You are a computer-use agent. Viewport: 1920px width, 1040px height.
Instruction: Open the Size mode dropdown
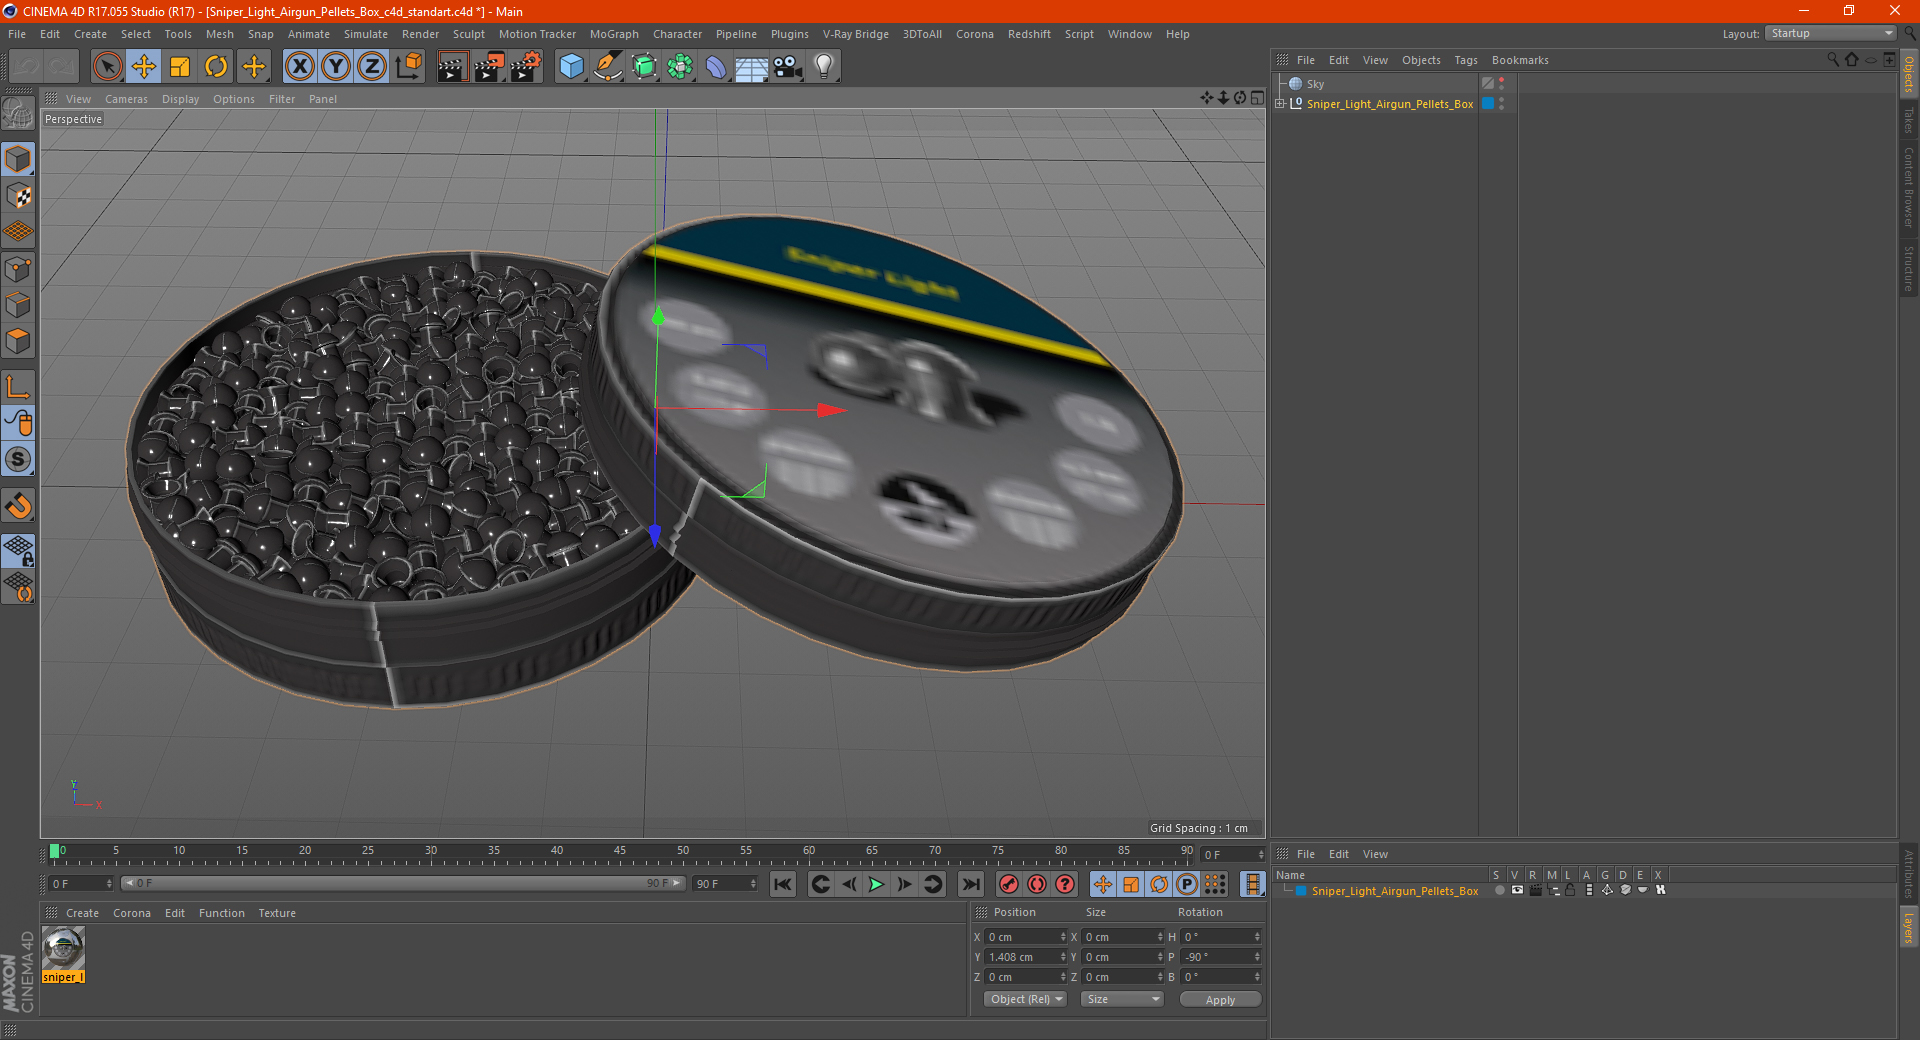pyautogui.click(x=1123, y=999)
